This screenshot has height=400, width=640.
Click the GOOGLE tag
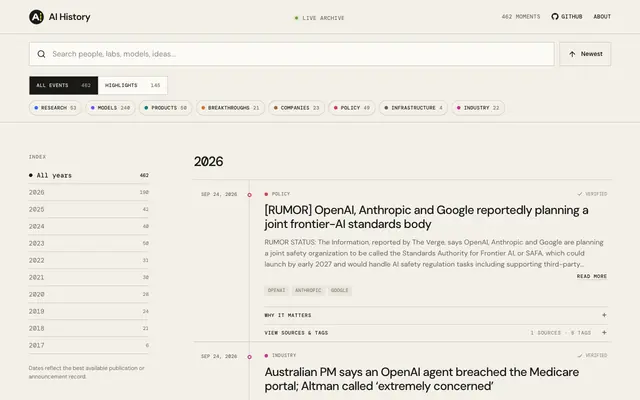(x=340, y=291)
